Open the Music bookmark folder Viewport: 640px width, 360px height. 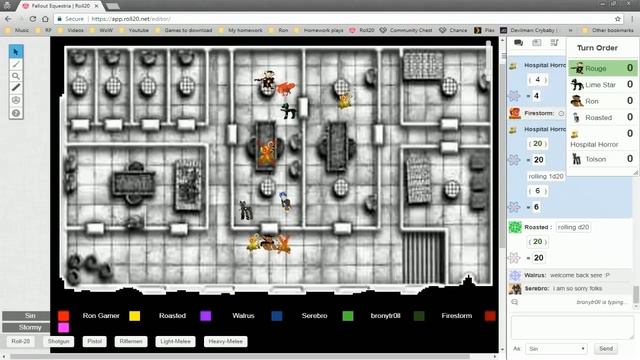click(x=18, y=30)
